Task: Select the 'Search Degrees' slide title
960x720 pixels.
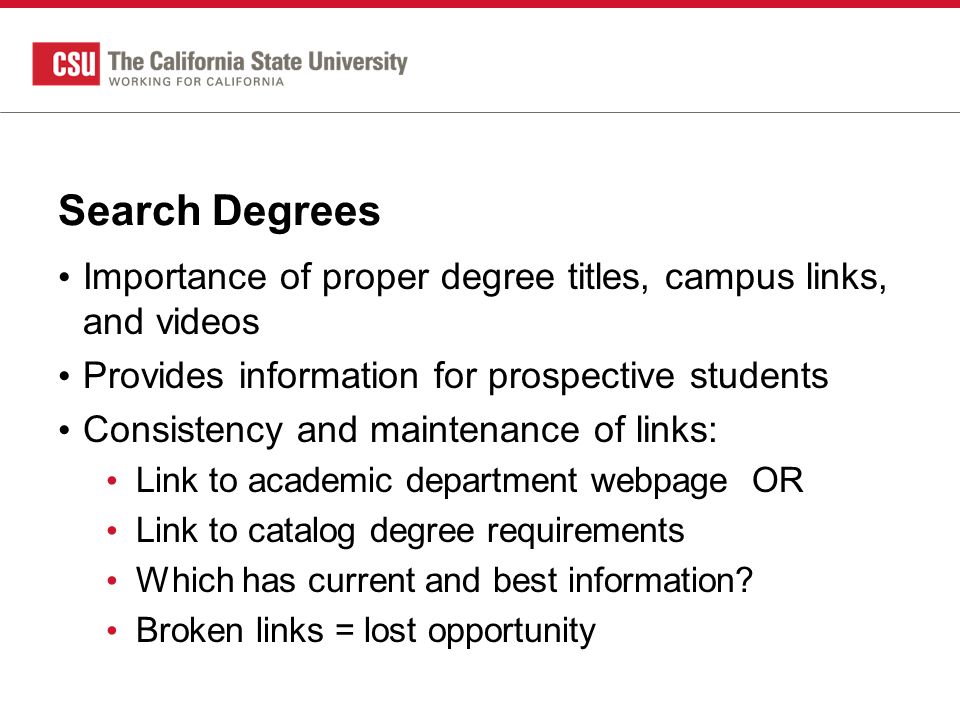Action: (219, 211)
